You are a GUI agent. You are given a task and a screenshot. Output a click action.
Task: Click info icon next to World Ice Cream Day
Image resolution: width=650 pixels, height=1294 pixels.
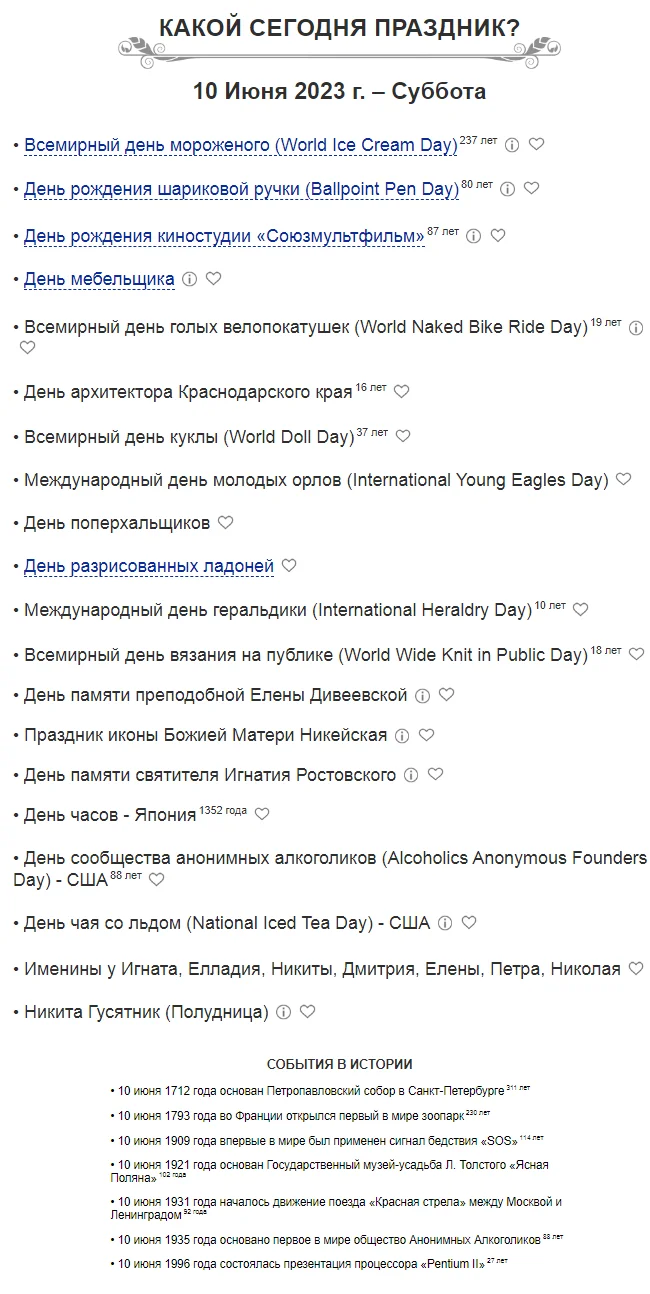click(x=512, y=145)
